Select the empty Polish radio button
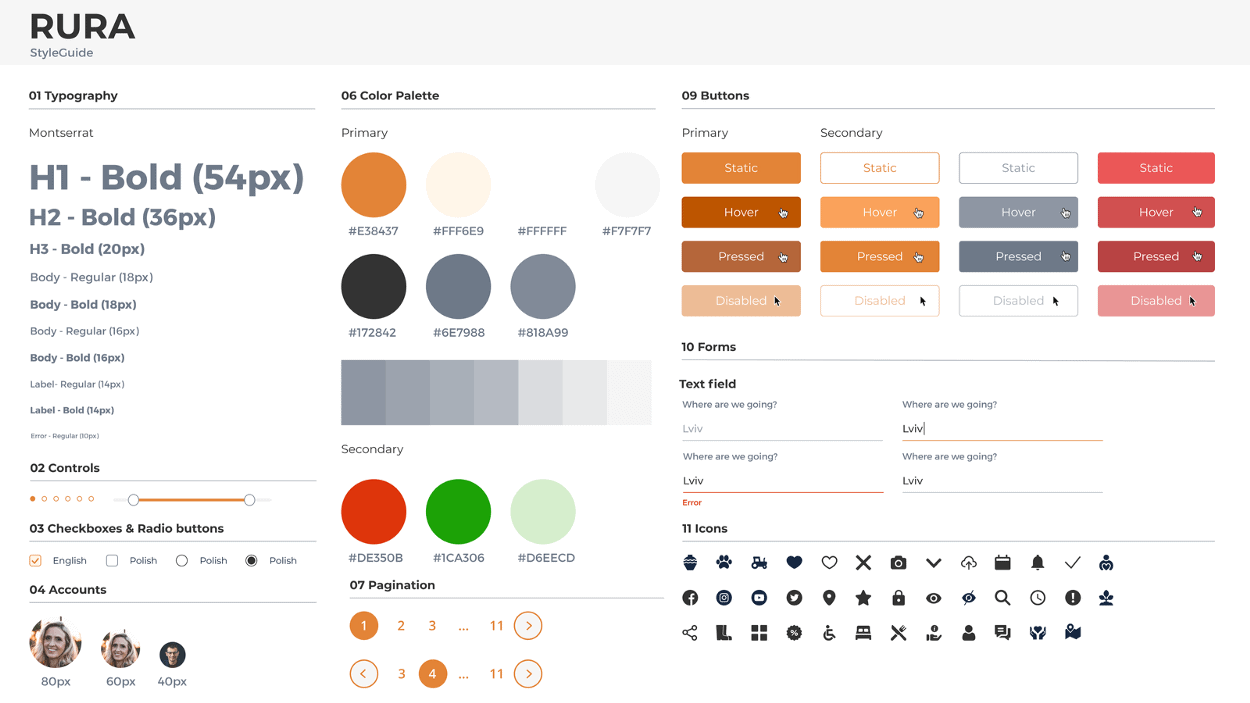 click(x=182, y=561)
